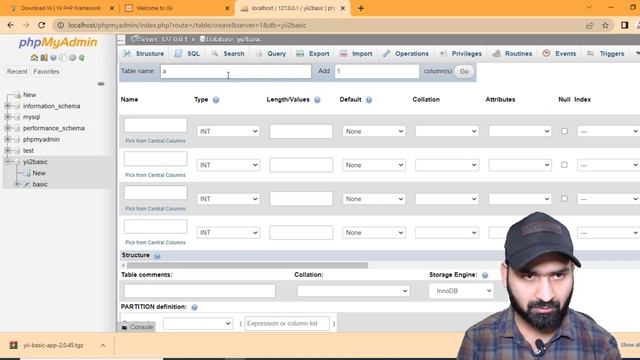This screenshot has height=360, width=640.
Task: Reload the browser page
Action: click(x=42, y=25)
